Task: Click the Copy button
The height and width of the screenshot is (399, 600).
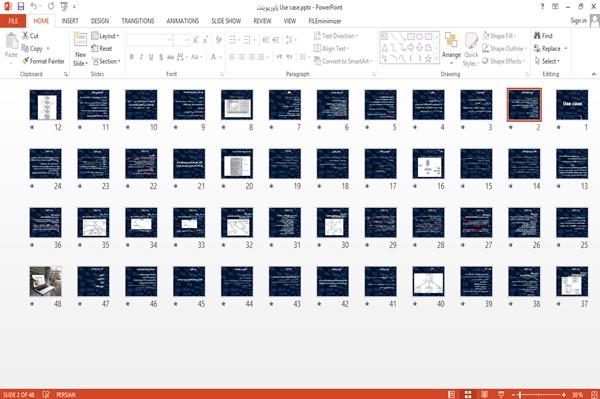Action: tap(36, 48)
